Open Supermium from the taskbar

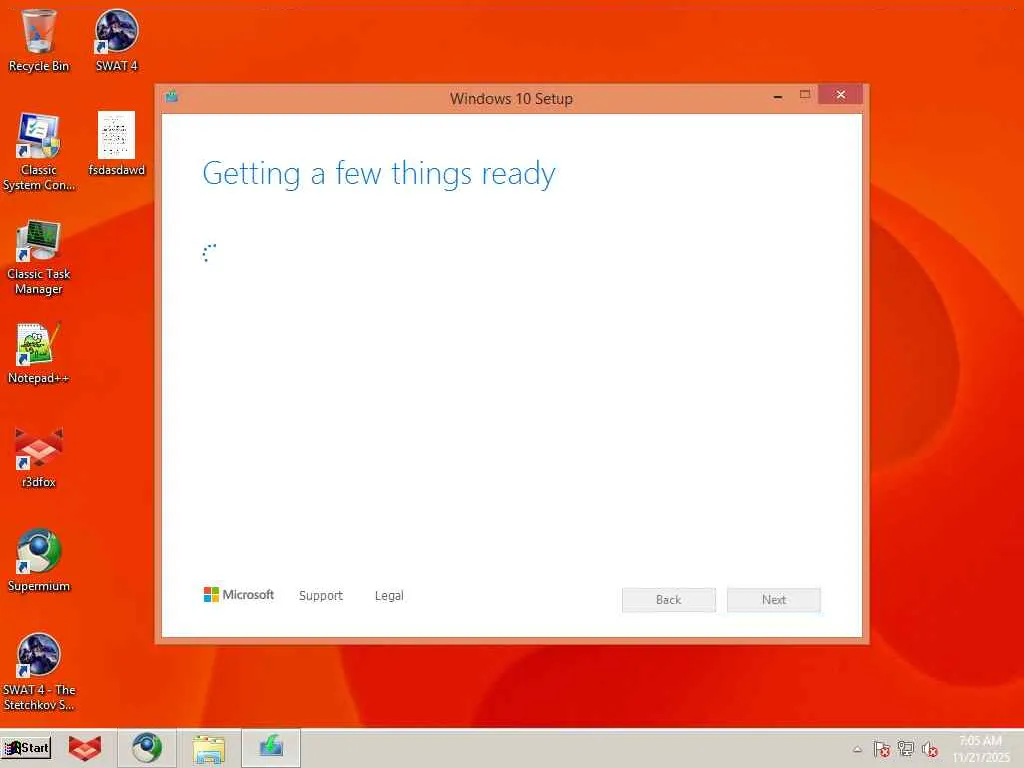[x=147, y=748]
